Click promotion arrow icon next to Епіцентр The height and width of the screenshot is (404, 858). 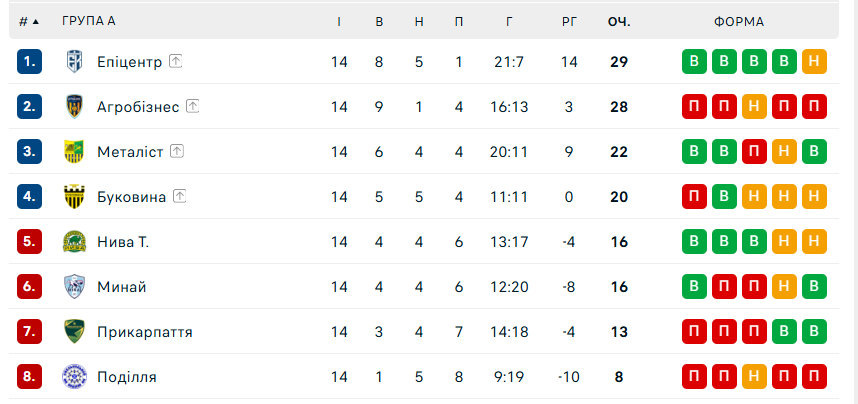pyautogui.click(x=176, y=62)
